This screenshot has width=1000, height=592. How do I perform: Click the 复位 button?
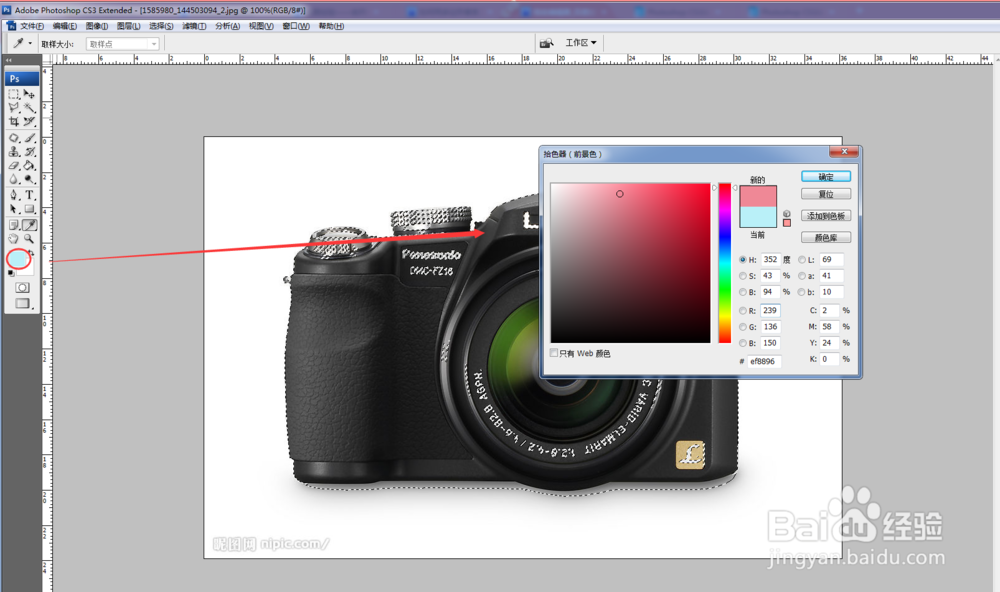[x=826, y=194]
